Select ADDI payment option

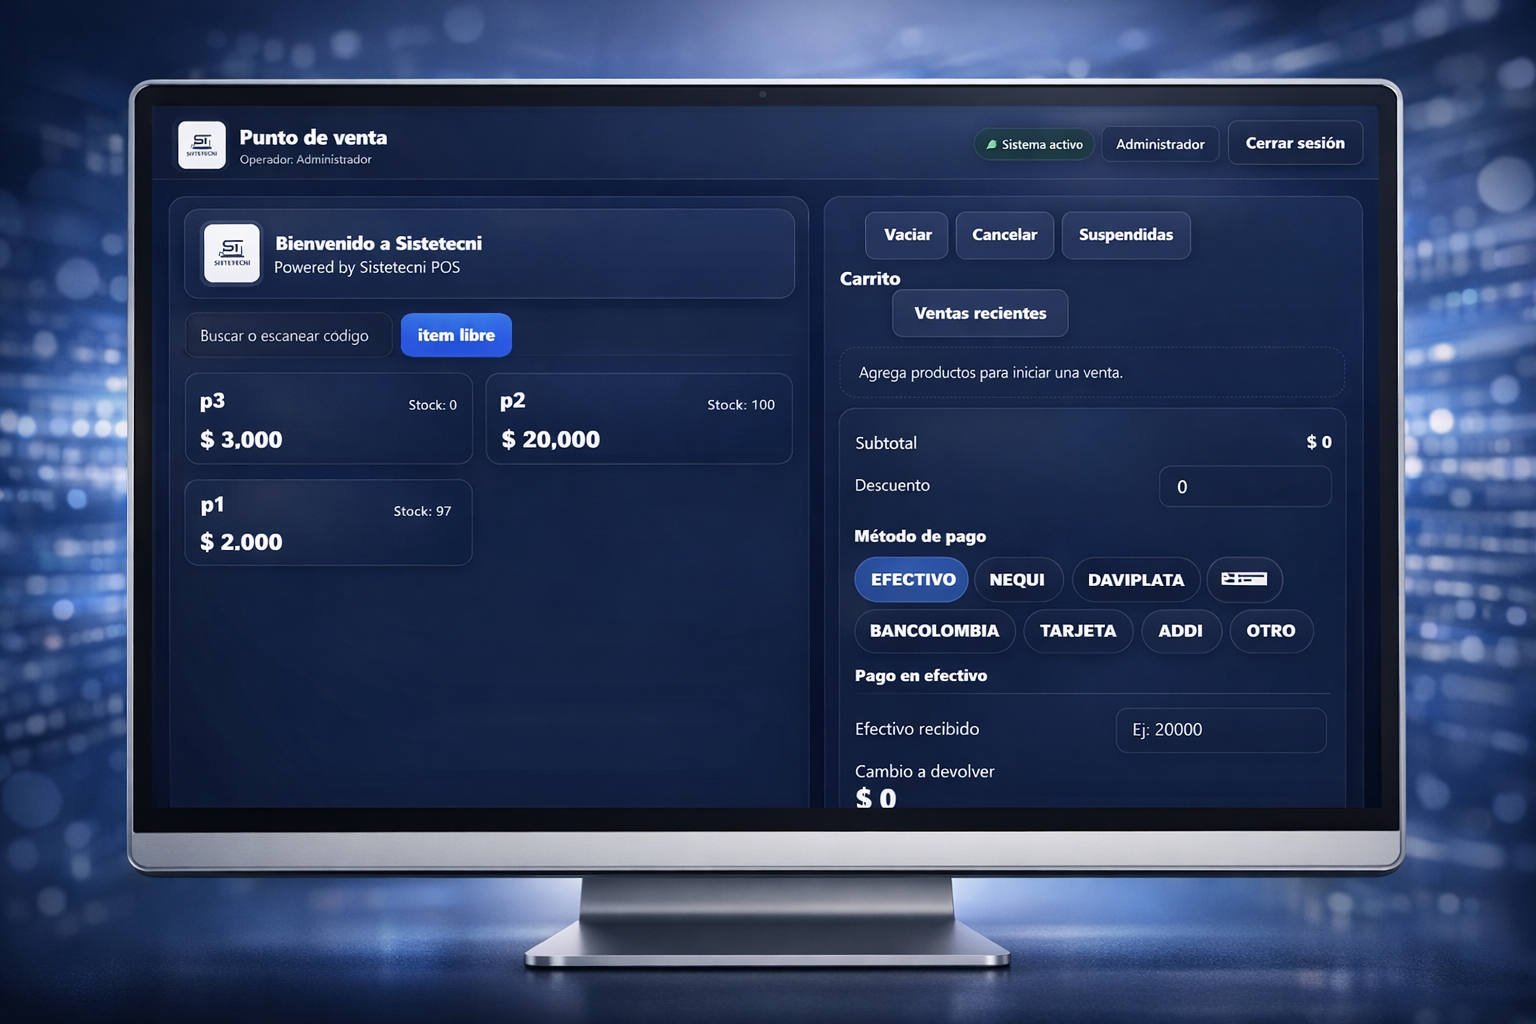tap(1180, 631)
